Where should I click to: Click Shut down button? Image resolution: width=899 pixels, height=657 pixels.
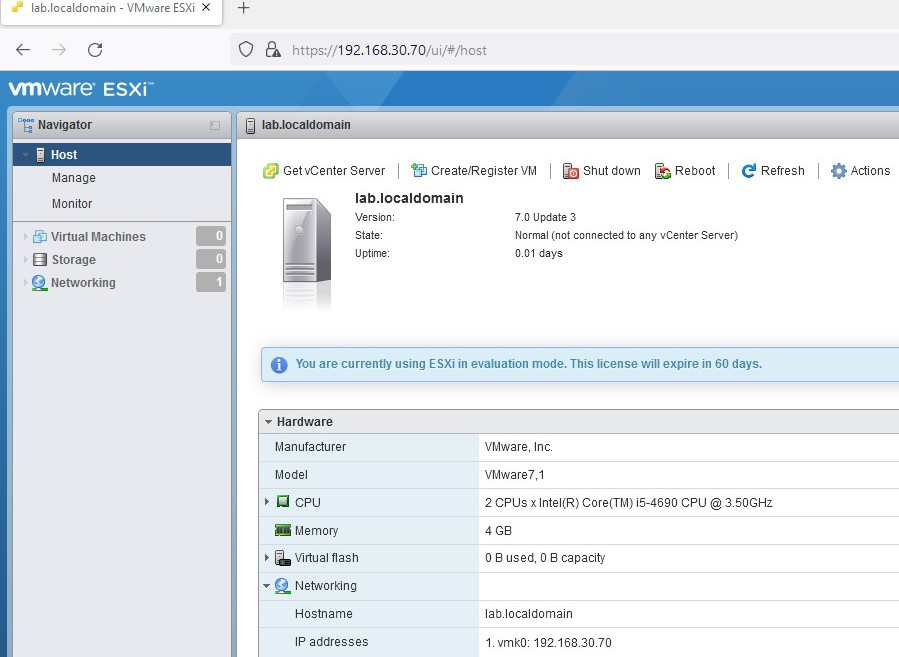601,171
